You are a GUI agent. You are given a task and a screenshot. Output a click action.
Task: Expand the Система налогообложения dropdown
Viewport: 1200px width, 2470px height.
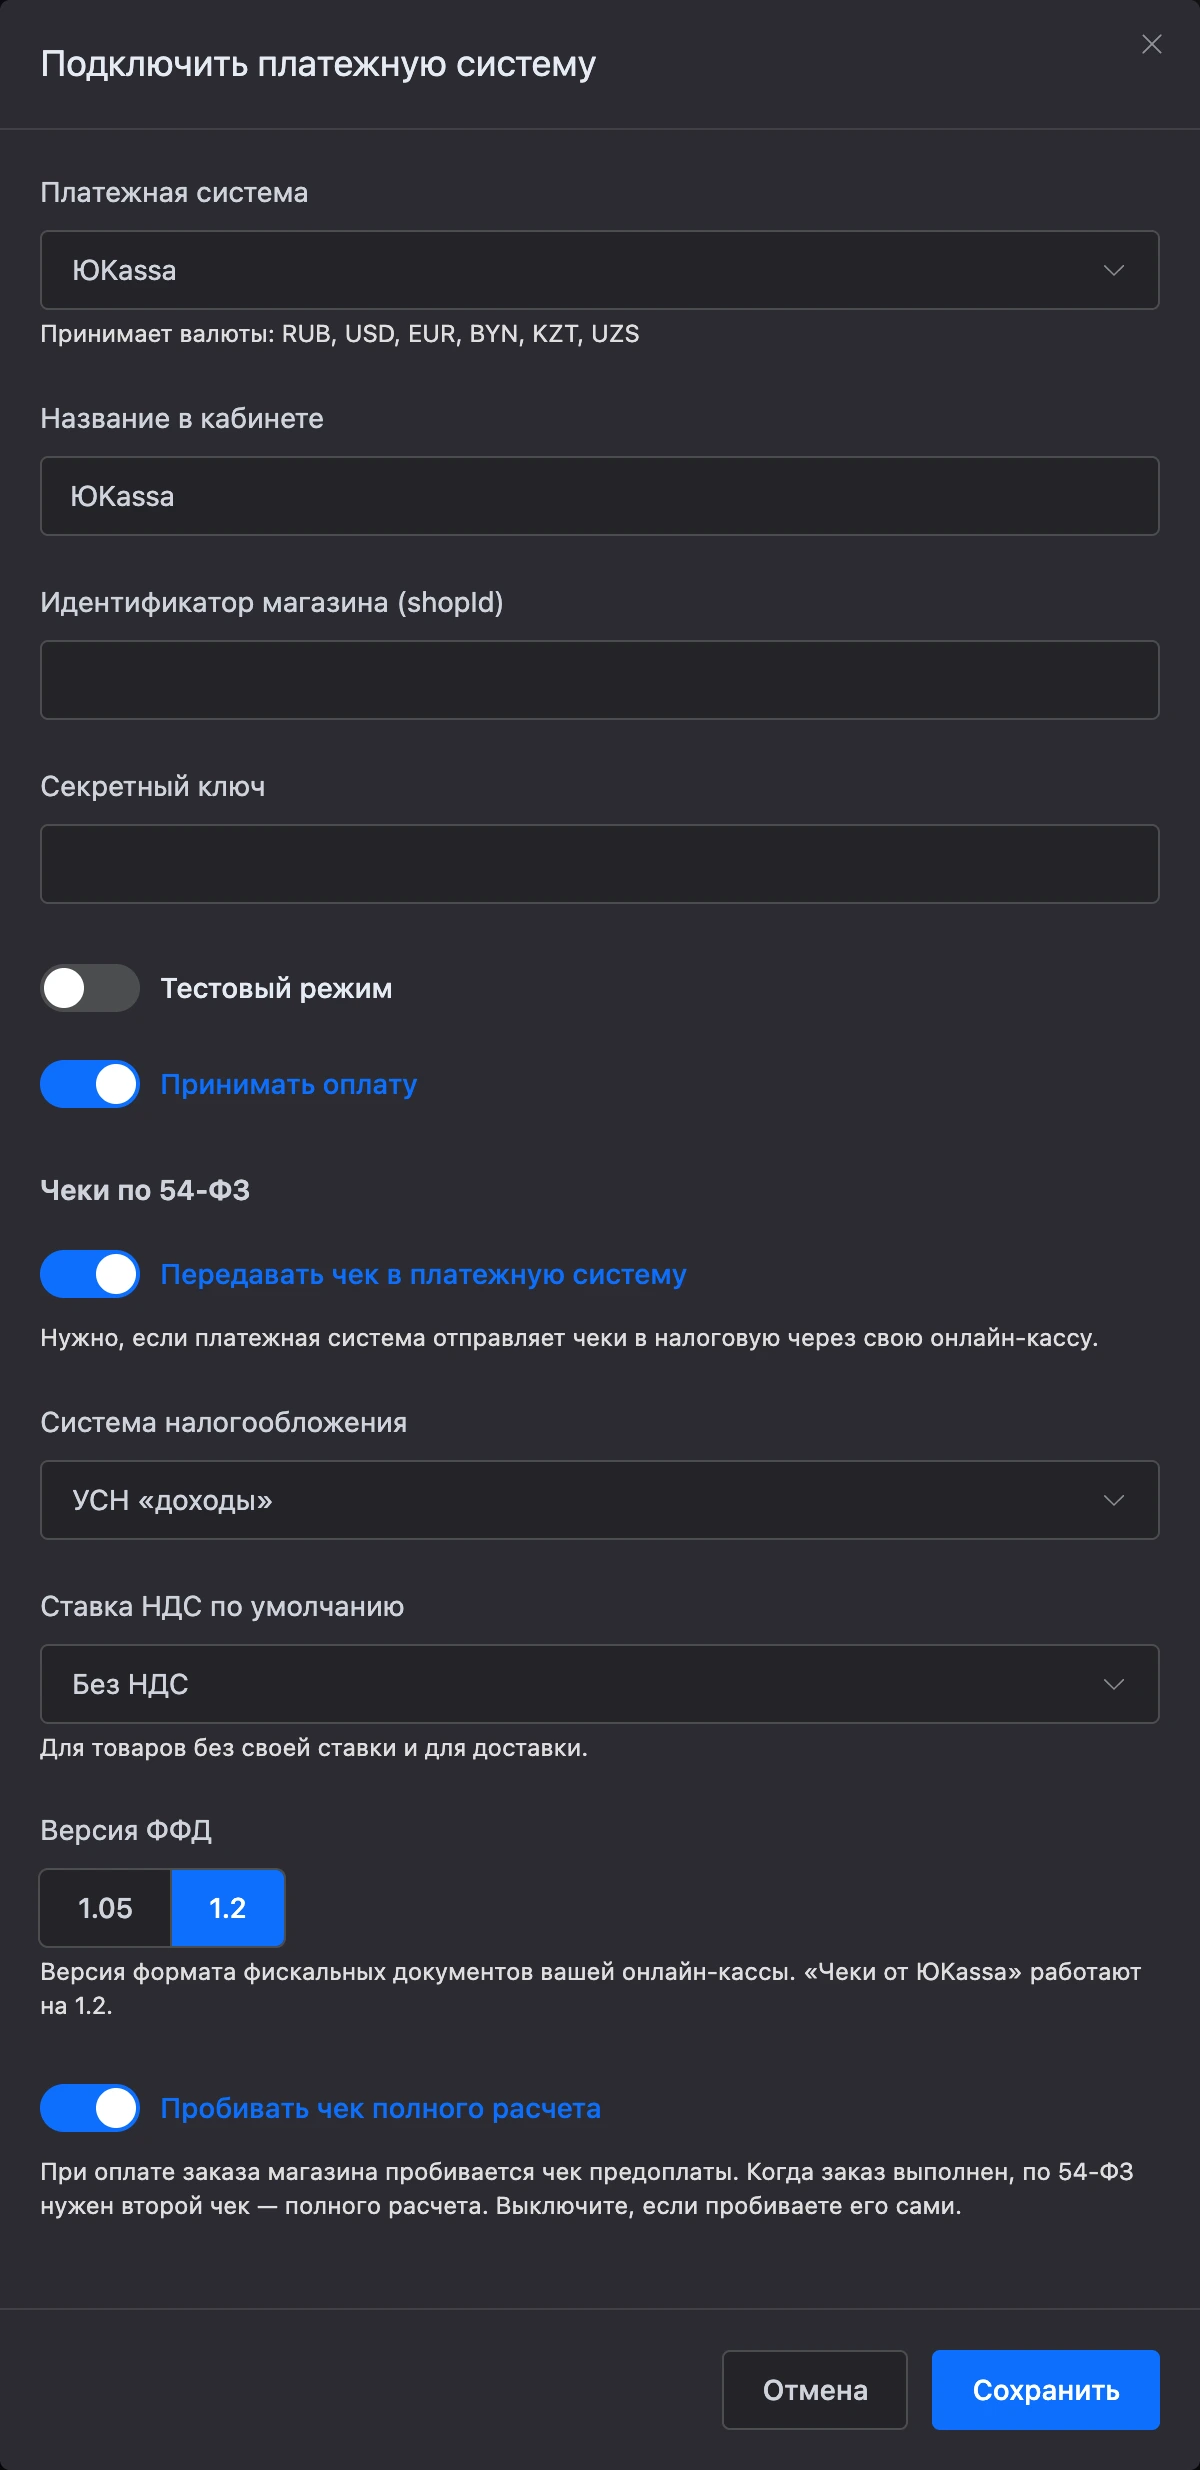600,1500
